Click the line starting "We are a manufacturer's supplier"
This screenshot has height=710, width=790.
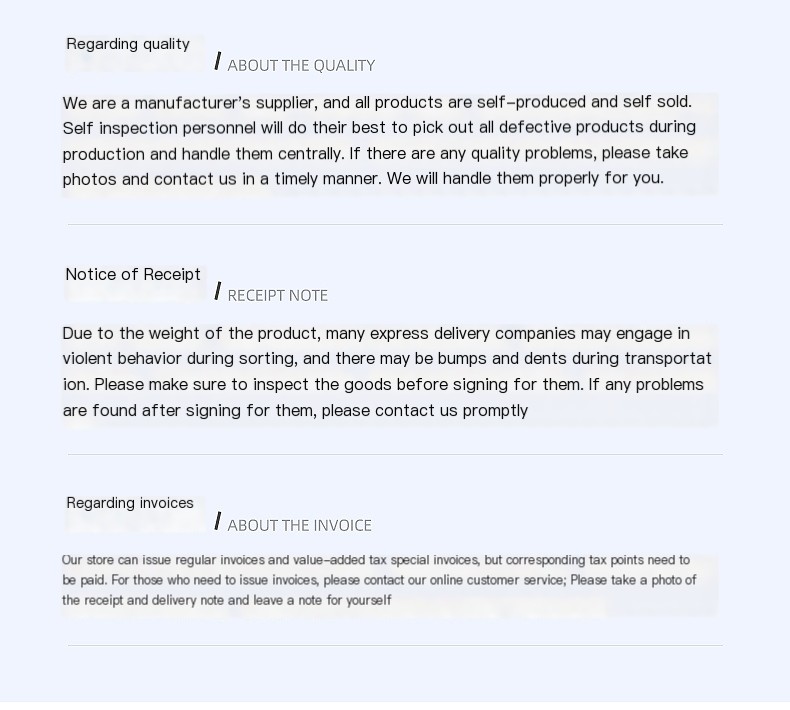[x=376, y=102]
